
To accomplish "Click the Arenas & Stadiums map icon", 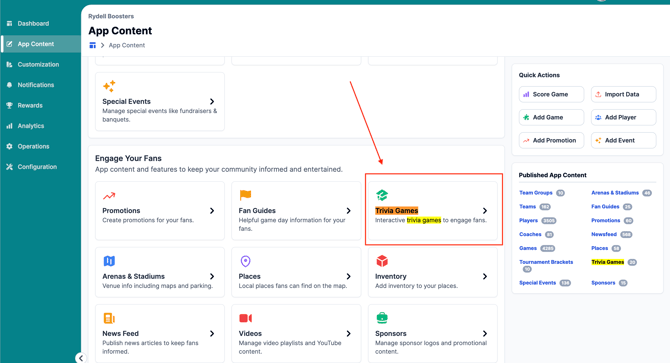I will click(x=109, y=261).
